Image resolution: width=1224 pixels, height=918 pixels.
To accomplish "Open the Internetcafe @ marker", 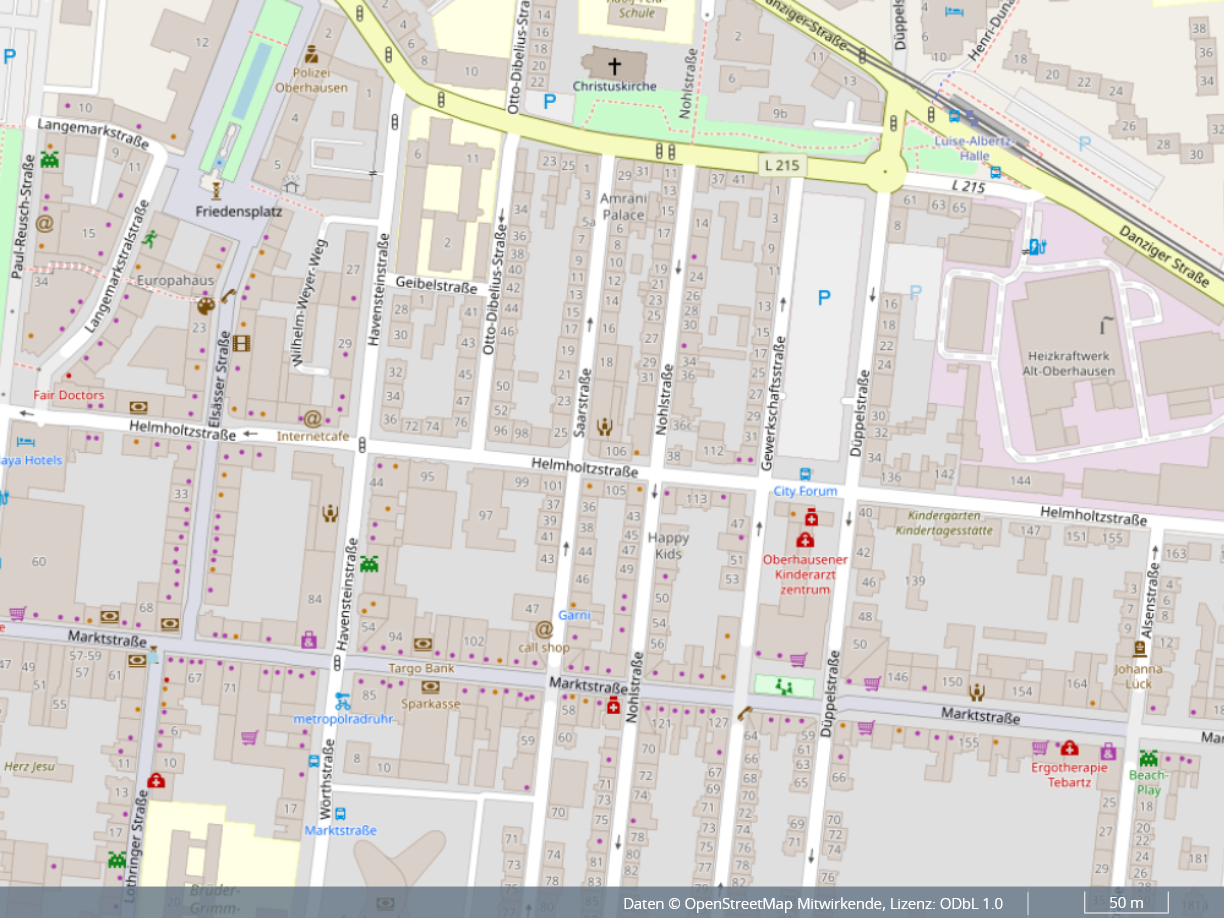I will tap(312, 418).
